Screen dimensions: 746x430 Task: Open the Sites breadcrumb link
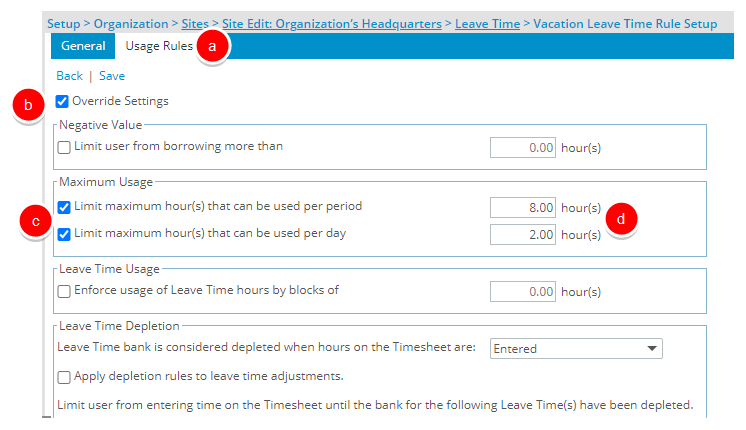click(x=196, y=22)
